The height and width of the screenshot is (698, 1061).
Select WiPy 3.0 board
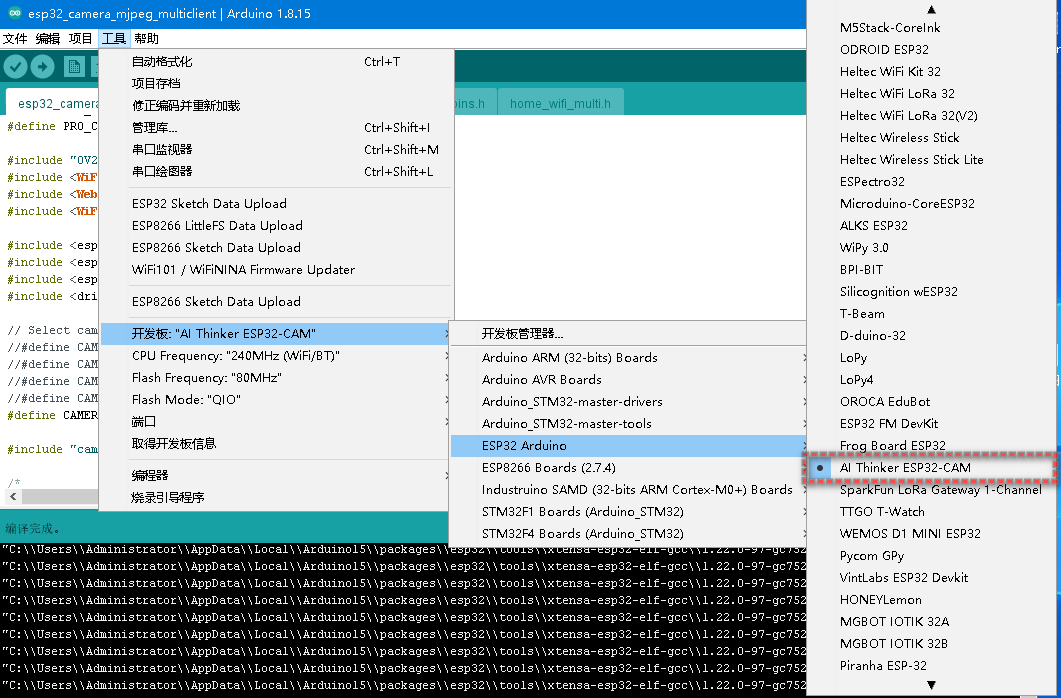pyautogui.click(x=930, y=248)
